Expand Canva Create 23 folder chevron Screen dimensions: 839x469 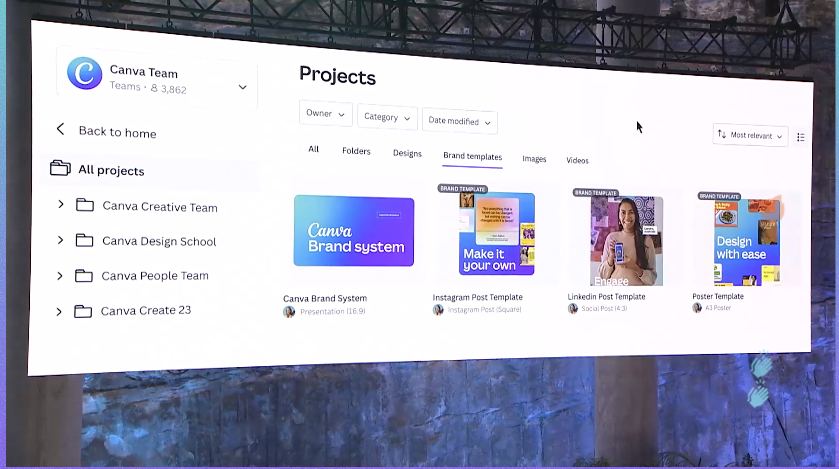pos(59,312)
